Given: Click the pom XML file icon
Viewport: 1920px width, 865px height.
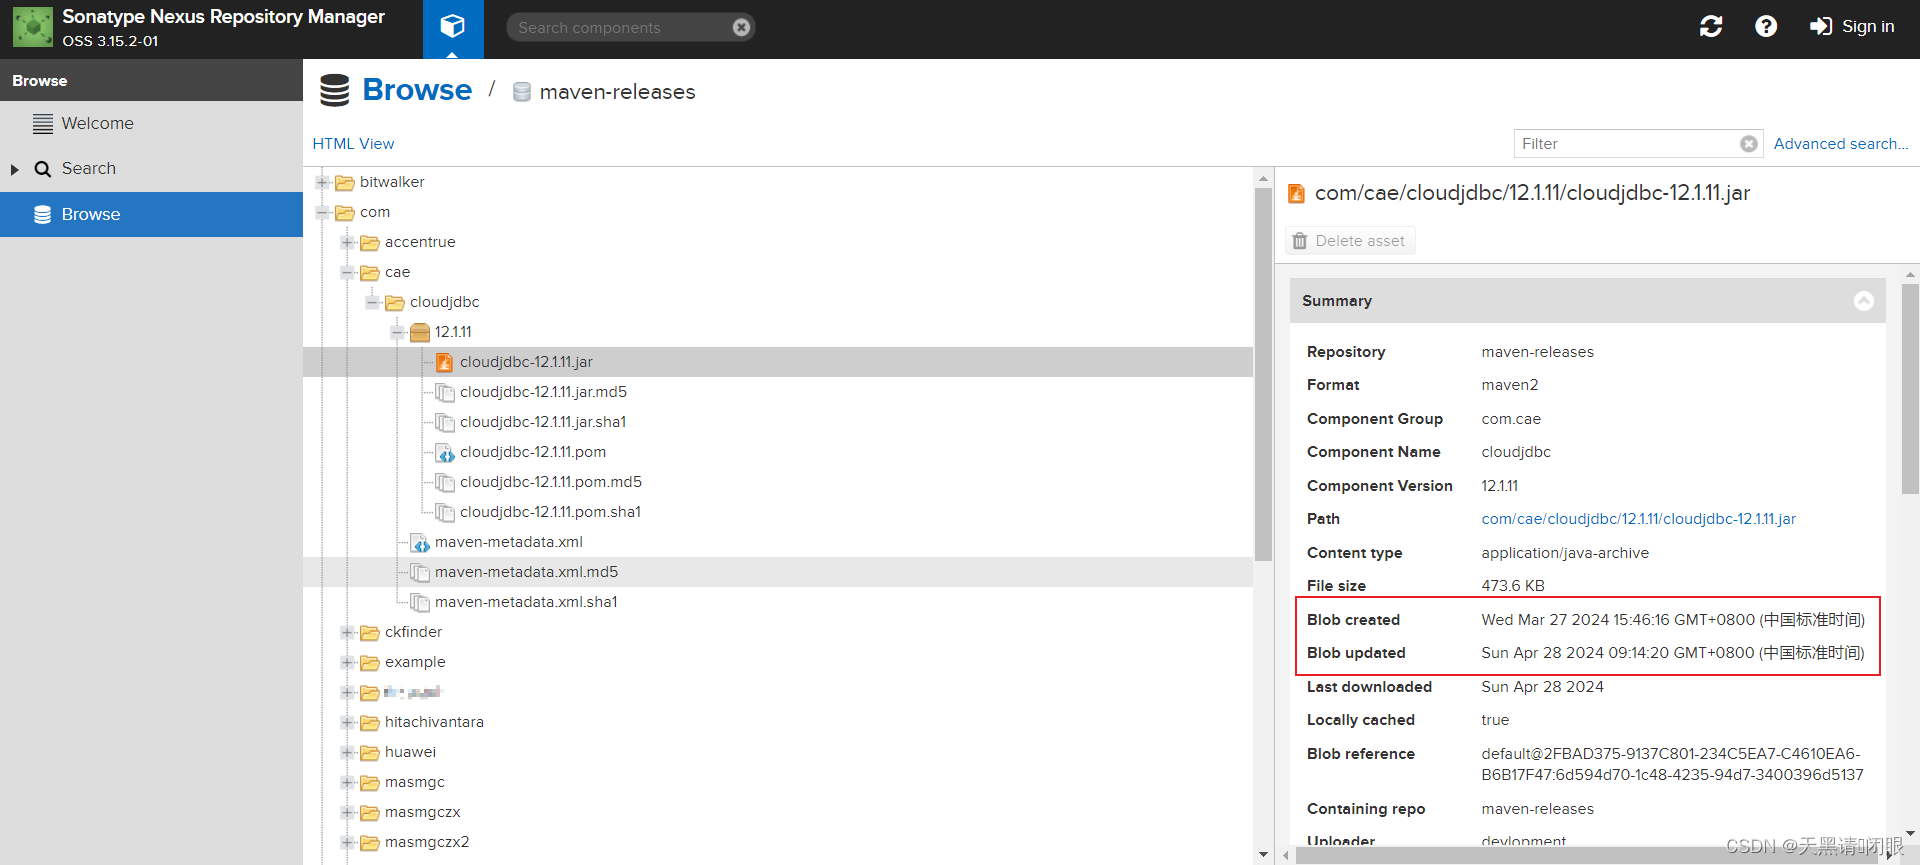Looking at the screenshot, I should click(x=445, y=452).
